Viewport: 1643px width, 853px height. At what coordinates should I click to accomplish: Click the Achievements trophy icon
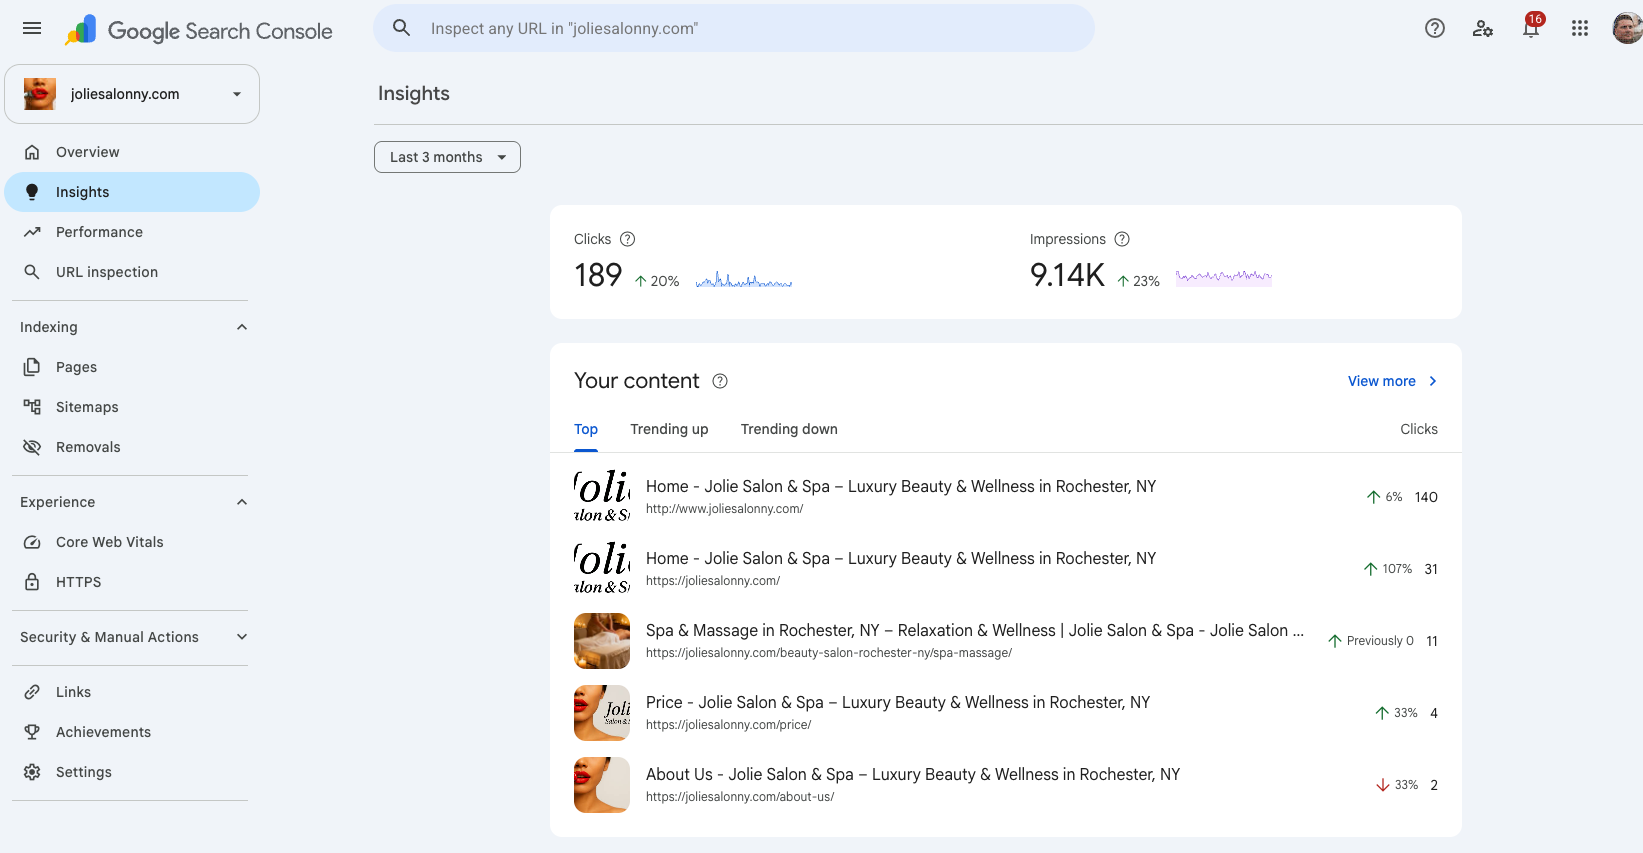[x=32, y=732]
